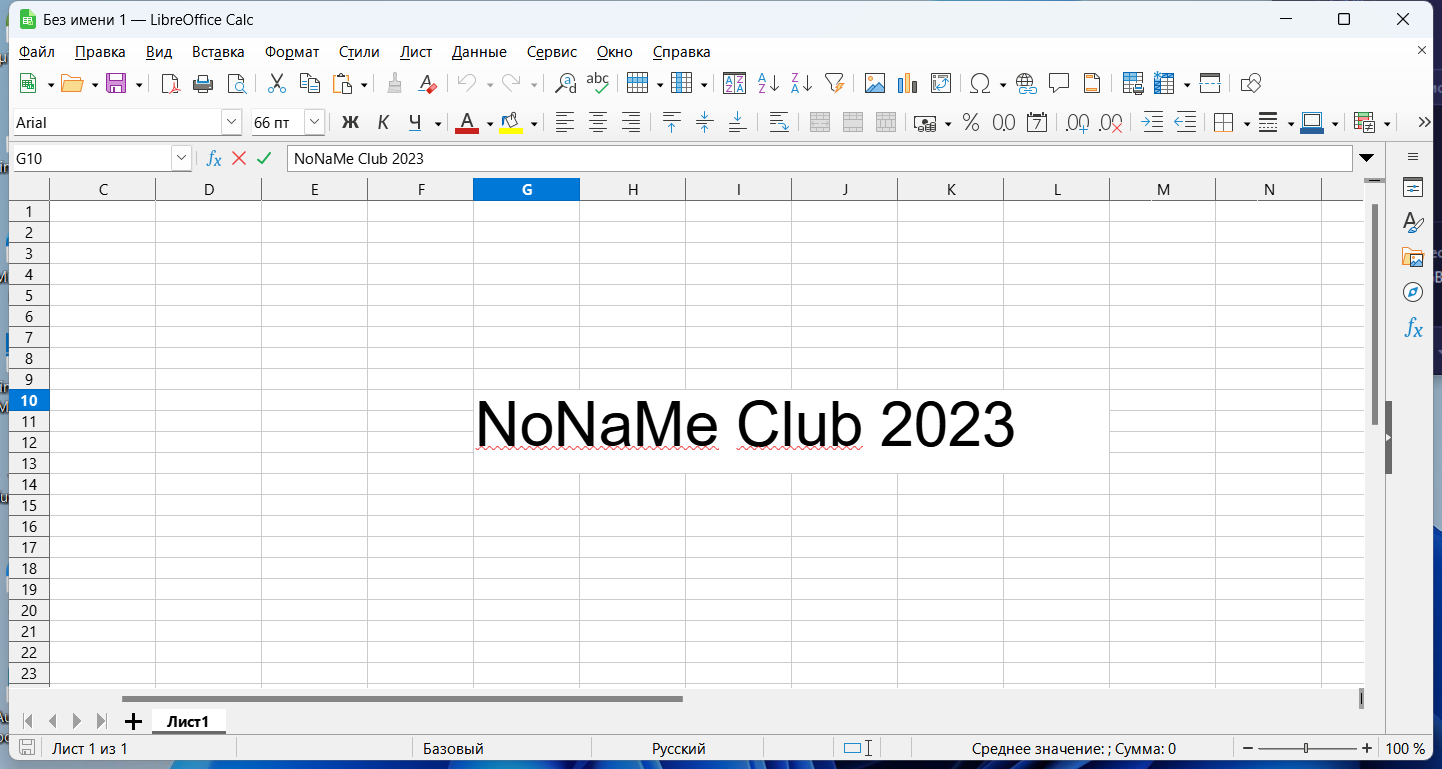
Task: Open the shapes drawing icon
Action: tap(1251, 84)
